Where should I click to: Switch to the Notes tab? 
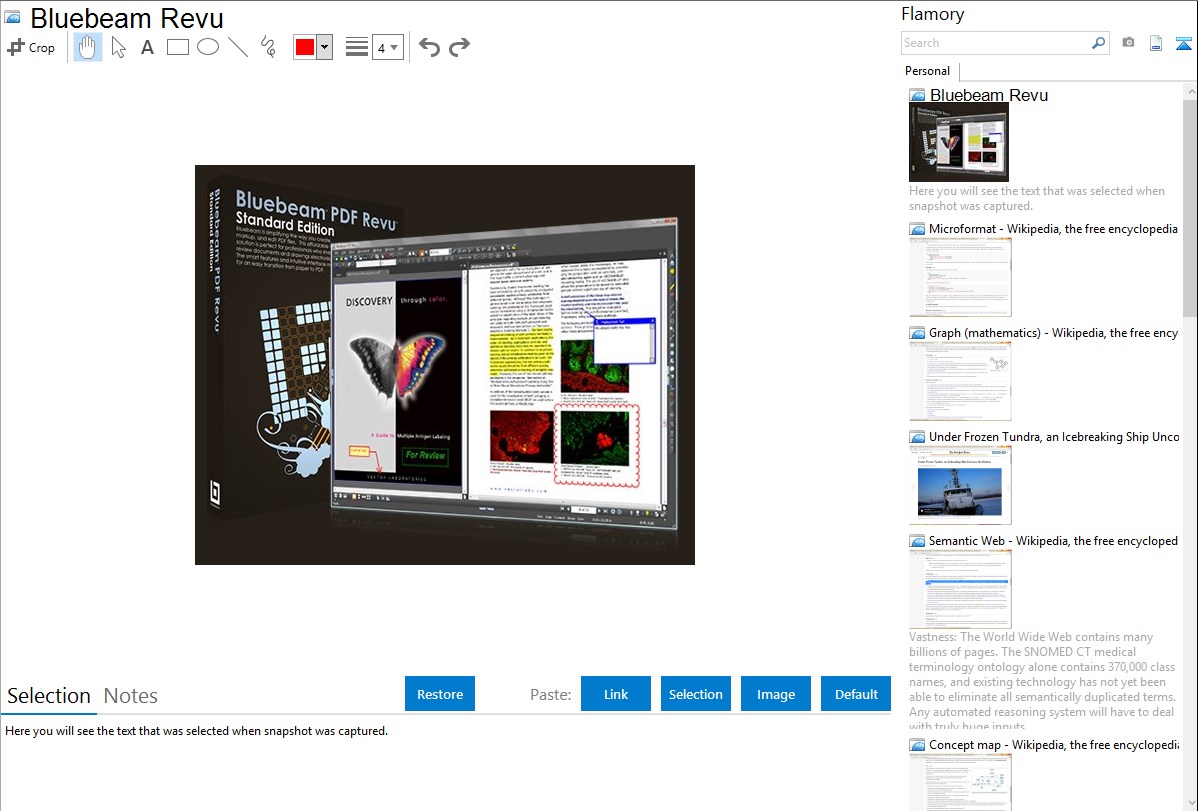point(131,696)
